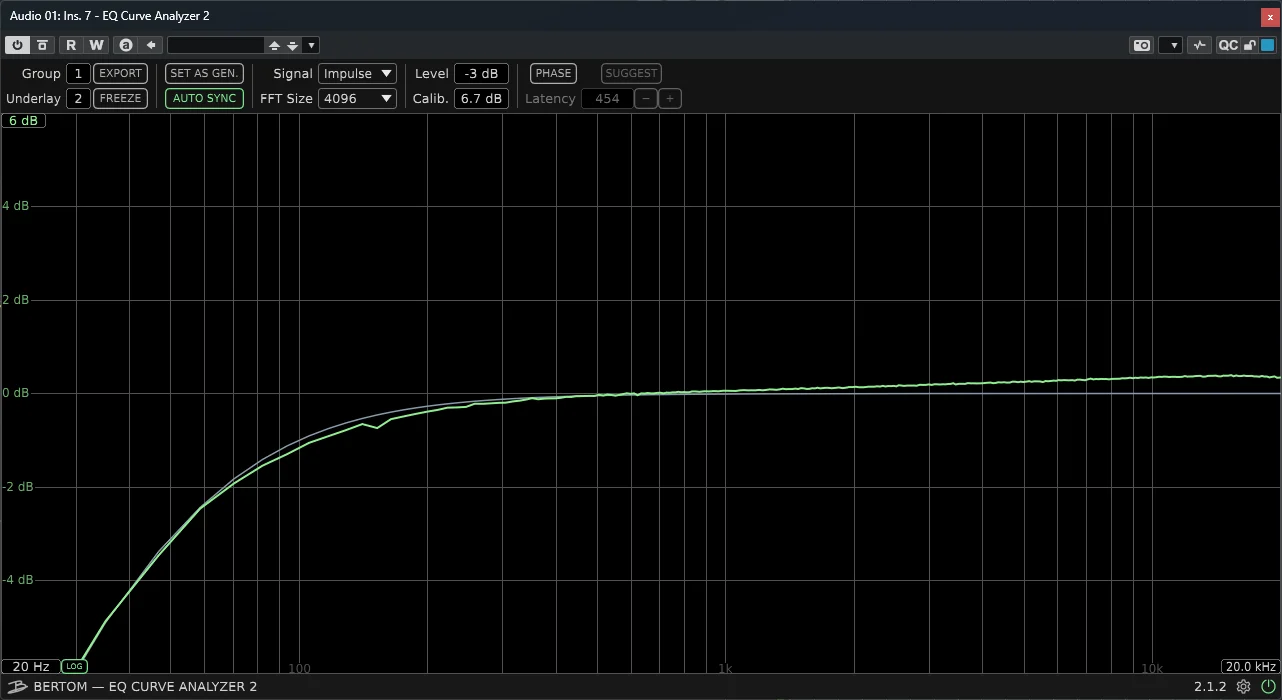Click the 20 Hz minimum frequency label
1282x700 pixels.
30,666
